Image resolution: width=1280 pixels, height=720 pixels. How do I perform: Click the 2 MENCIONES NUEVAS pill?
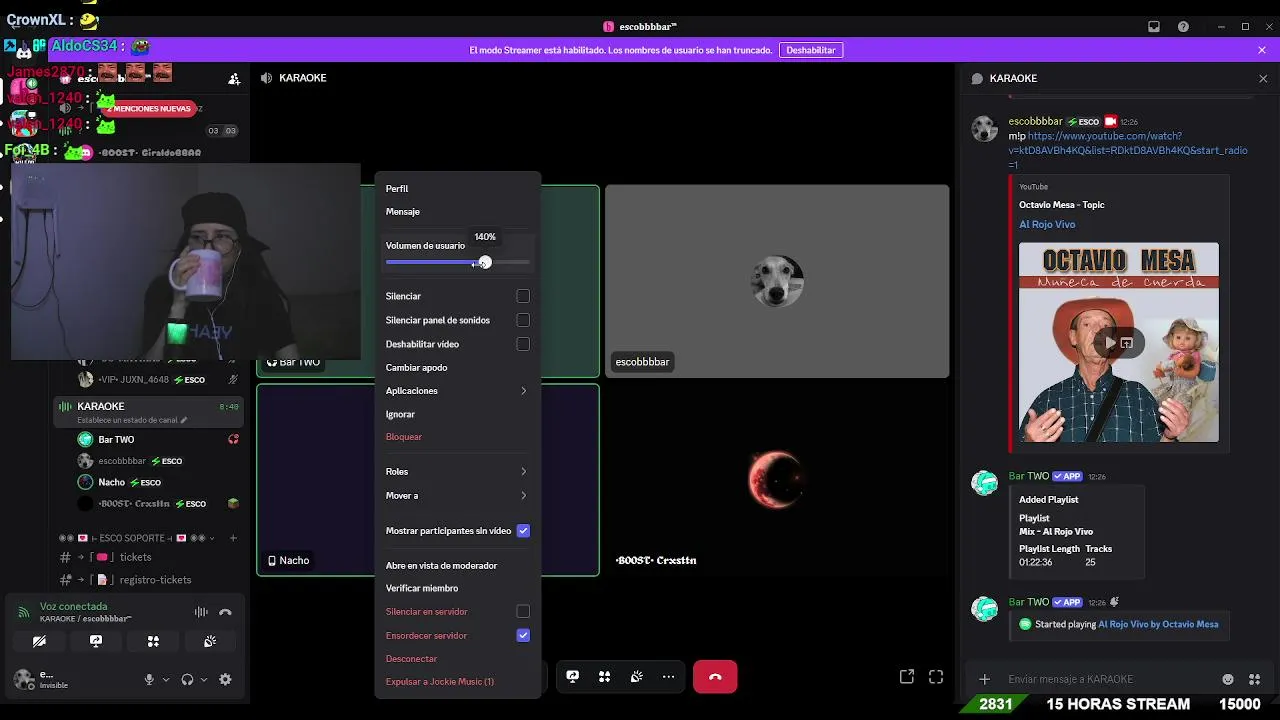[151, 108]
